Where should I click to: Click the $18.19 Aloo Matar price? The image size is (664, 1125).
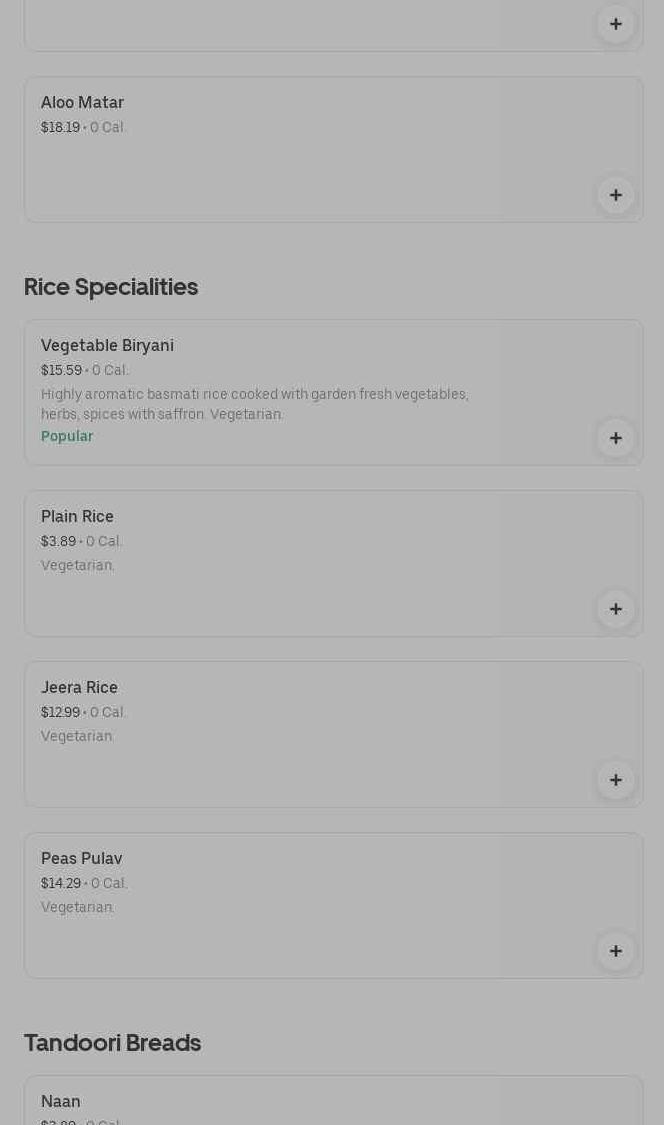pos(60,127)
